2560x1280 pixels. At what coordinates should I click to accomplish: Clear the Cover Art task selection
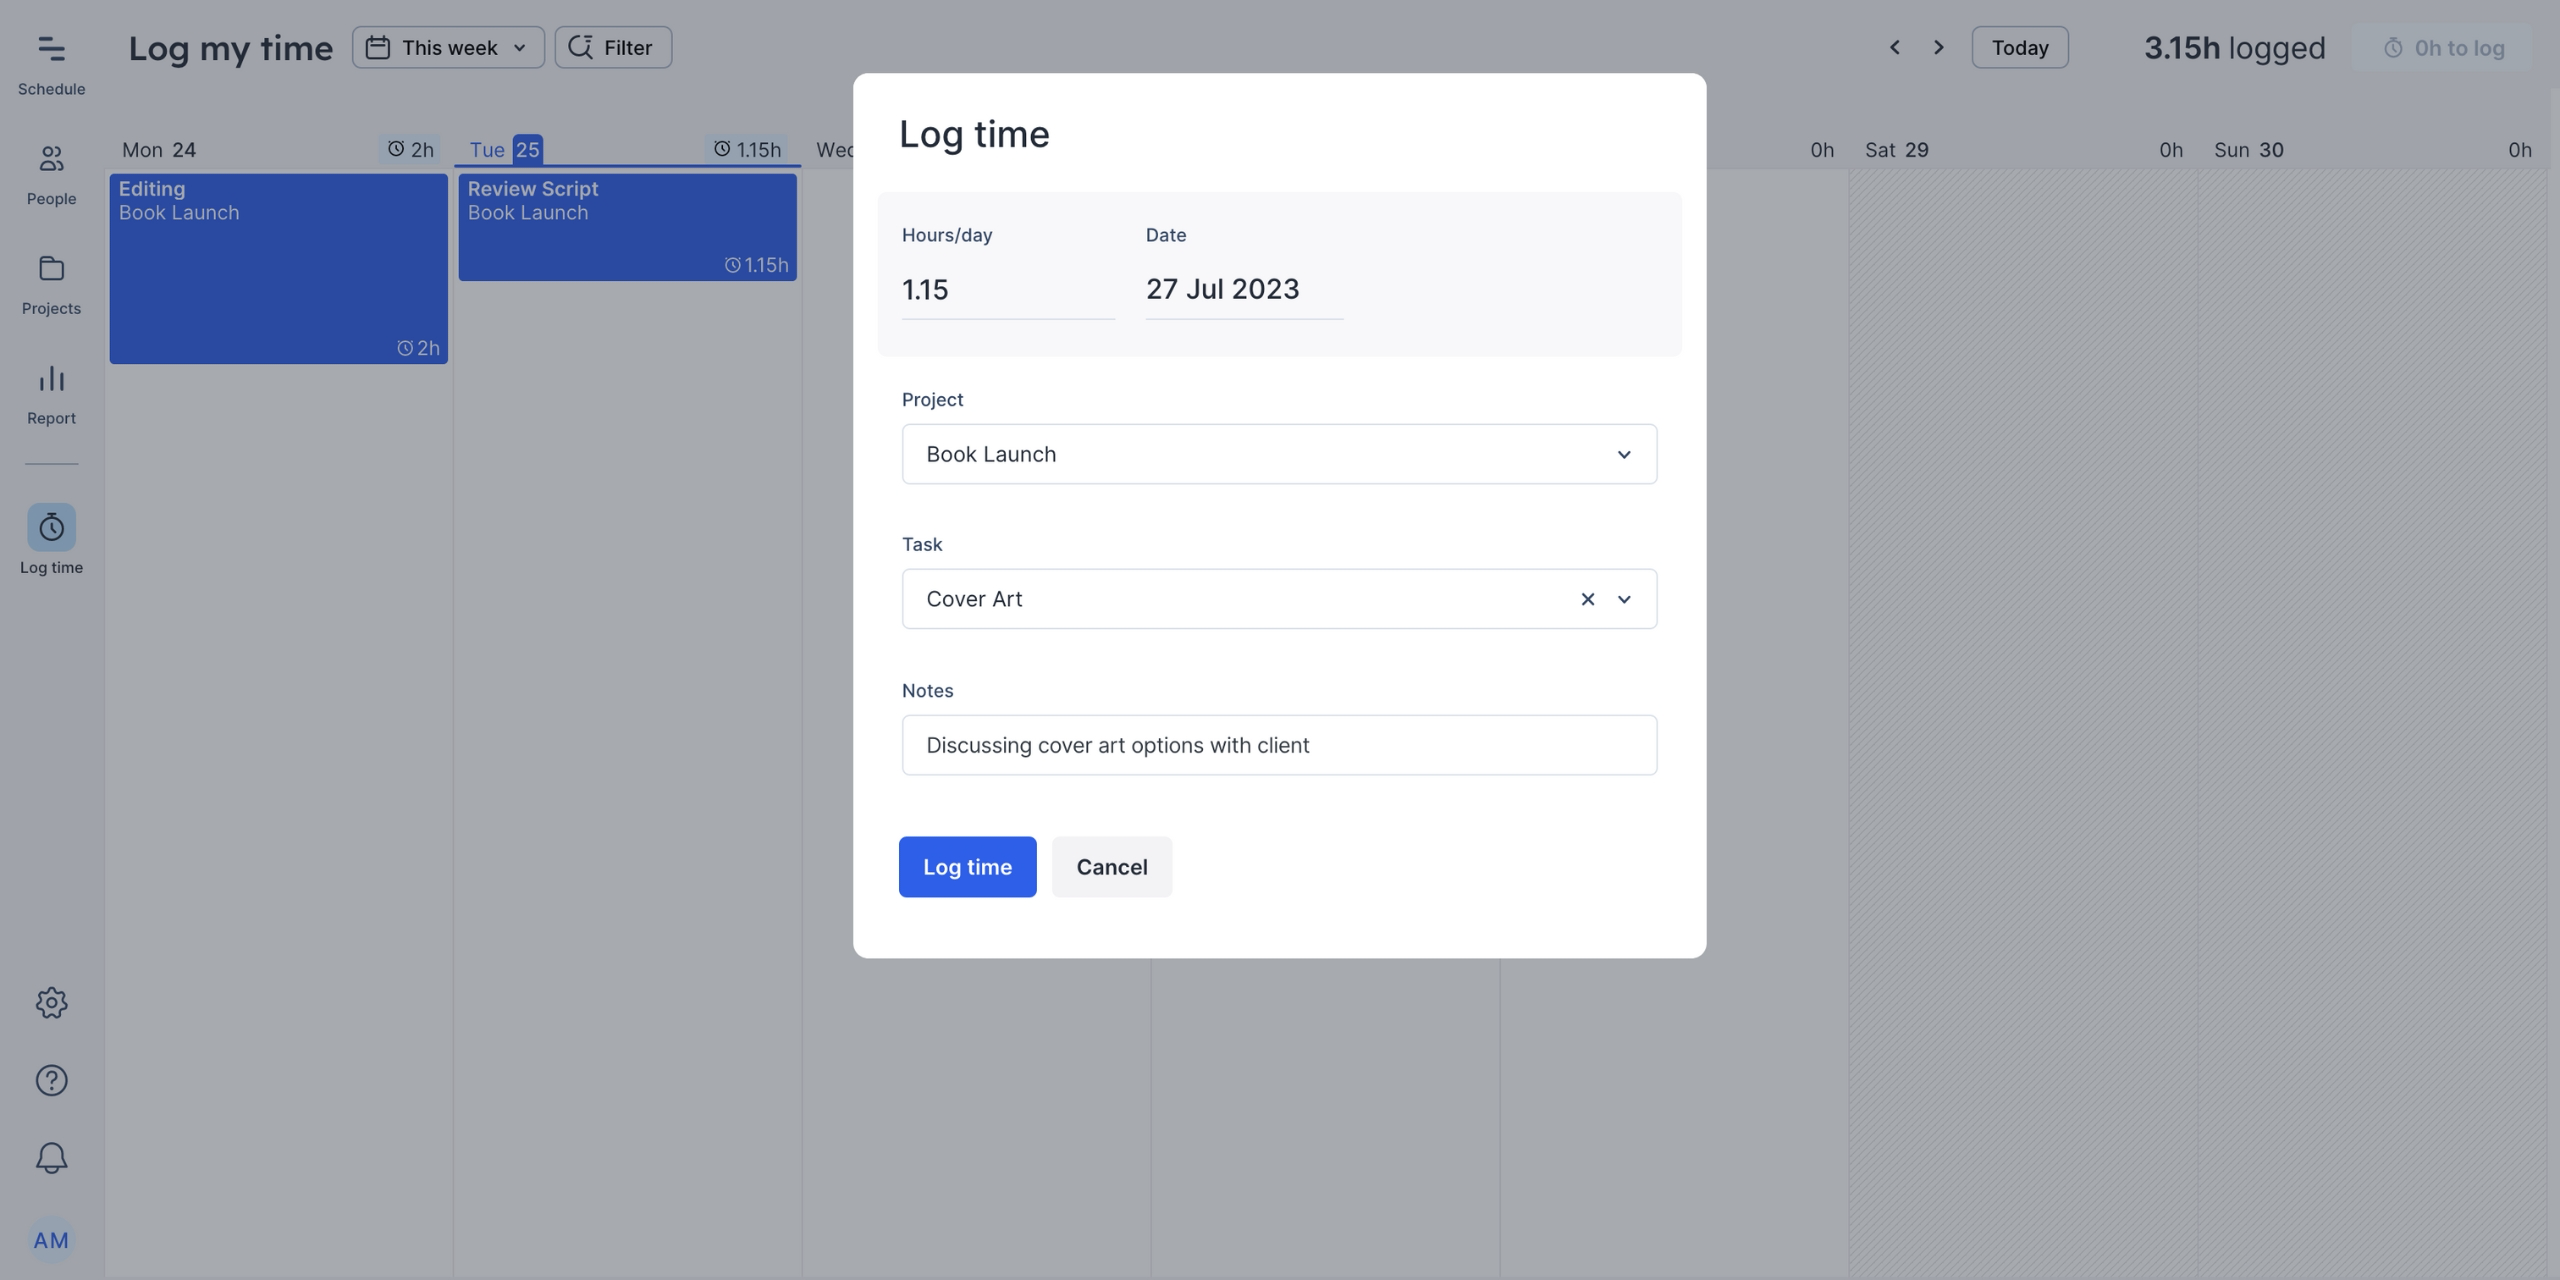coord(1587,599)
